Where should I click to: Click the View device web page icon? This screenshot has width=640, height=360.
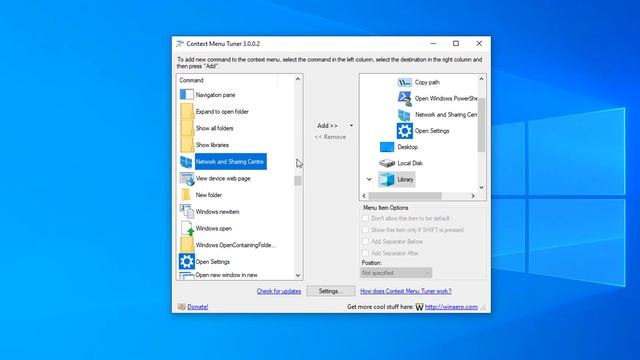click(x=187, y=179)
